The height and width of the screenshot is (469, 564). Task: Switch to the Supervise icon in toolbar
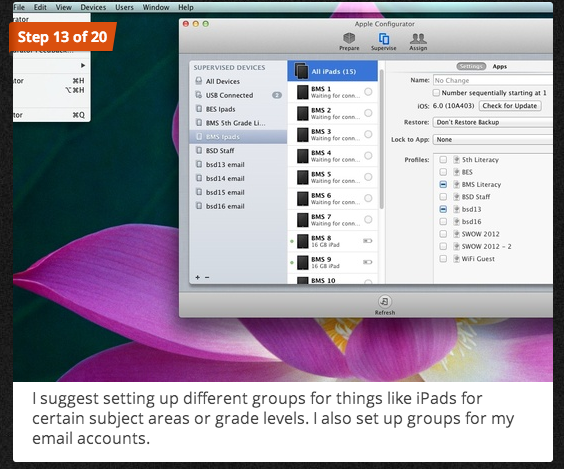383,42
